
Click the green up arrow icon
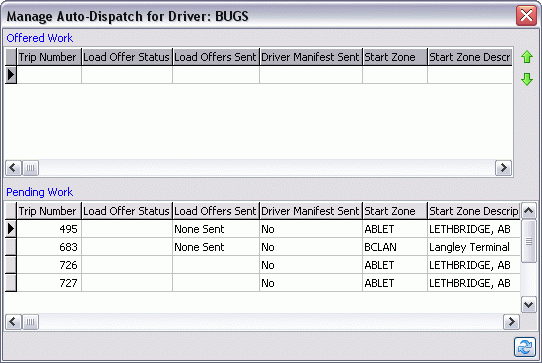(x=527, y=57)
